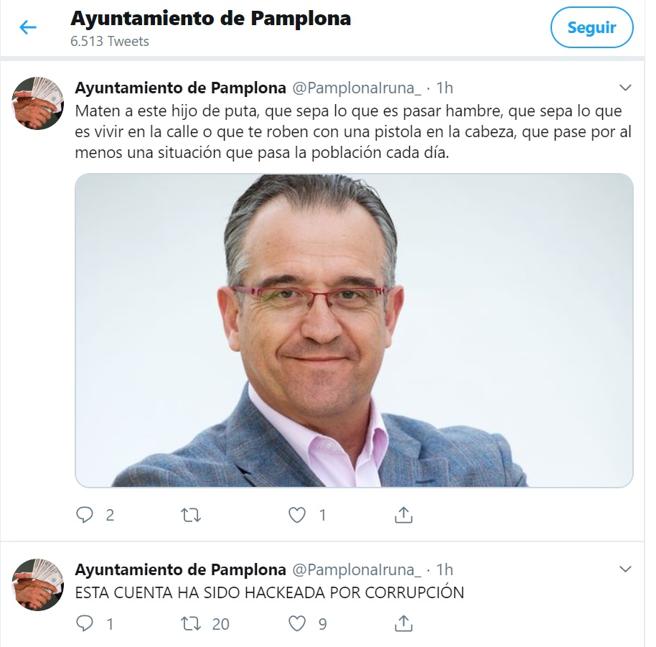Viewport: 656px width, 647px height.
Task: Follow the account with Seguir button
Action: click(592, 28)
